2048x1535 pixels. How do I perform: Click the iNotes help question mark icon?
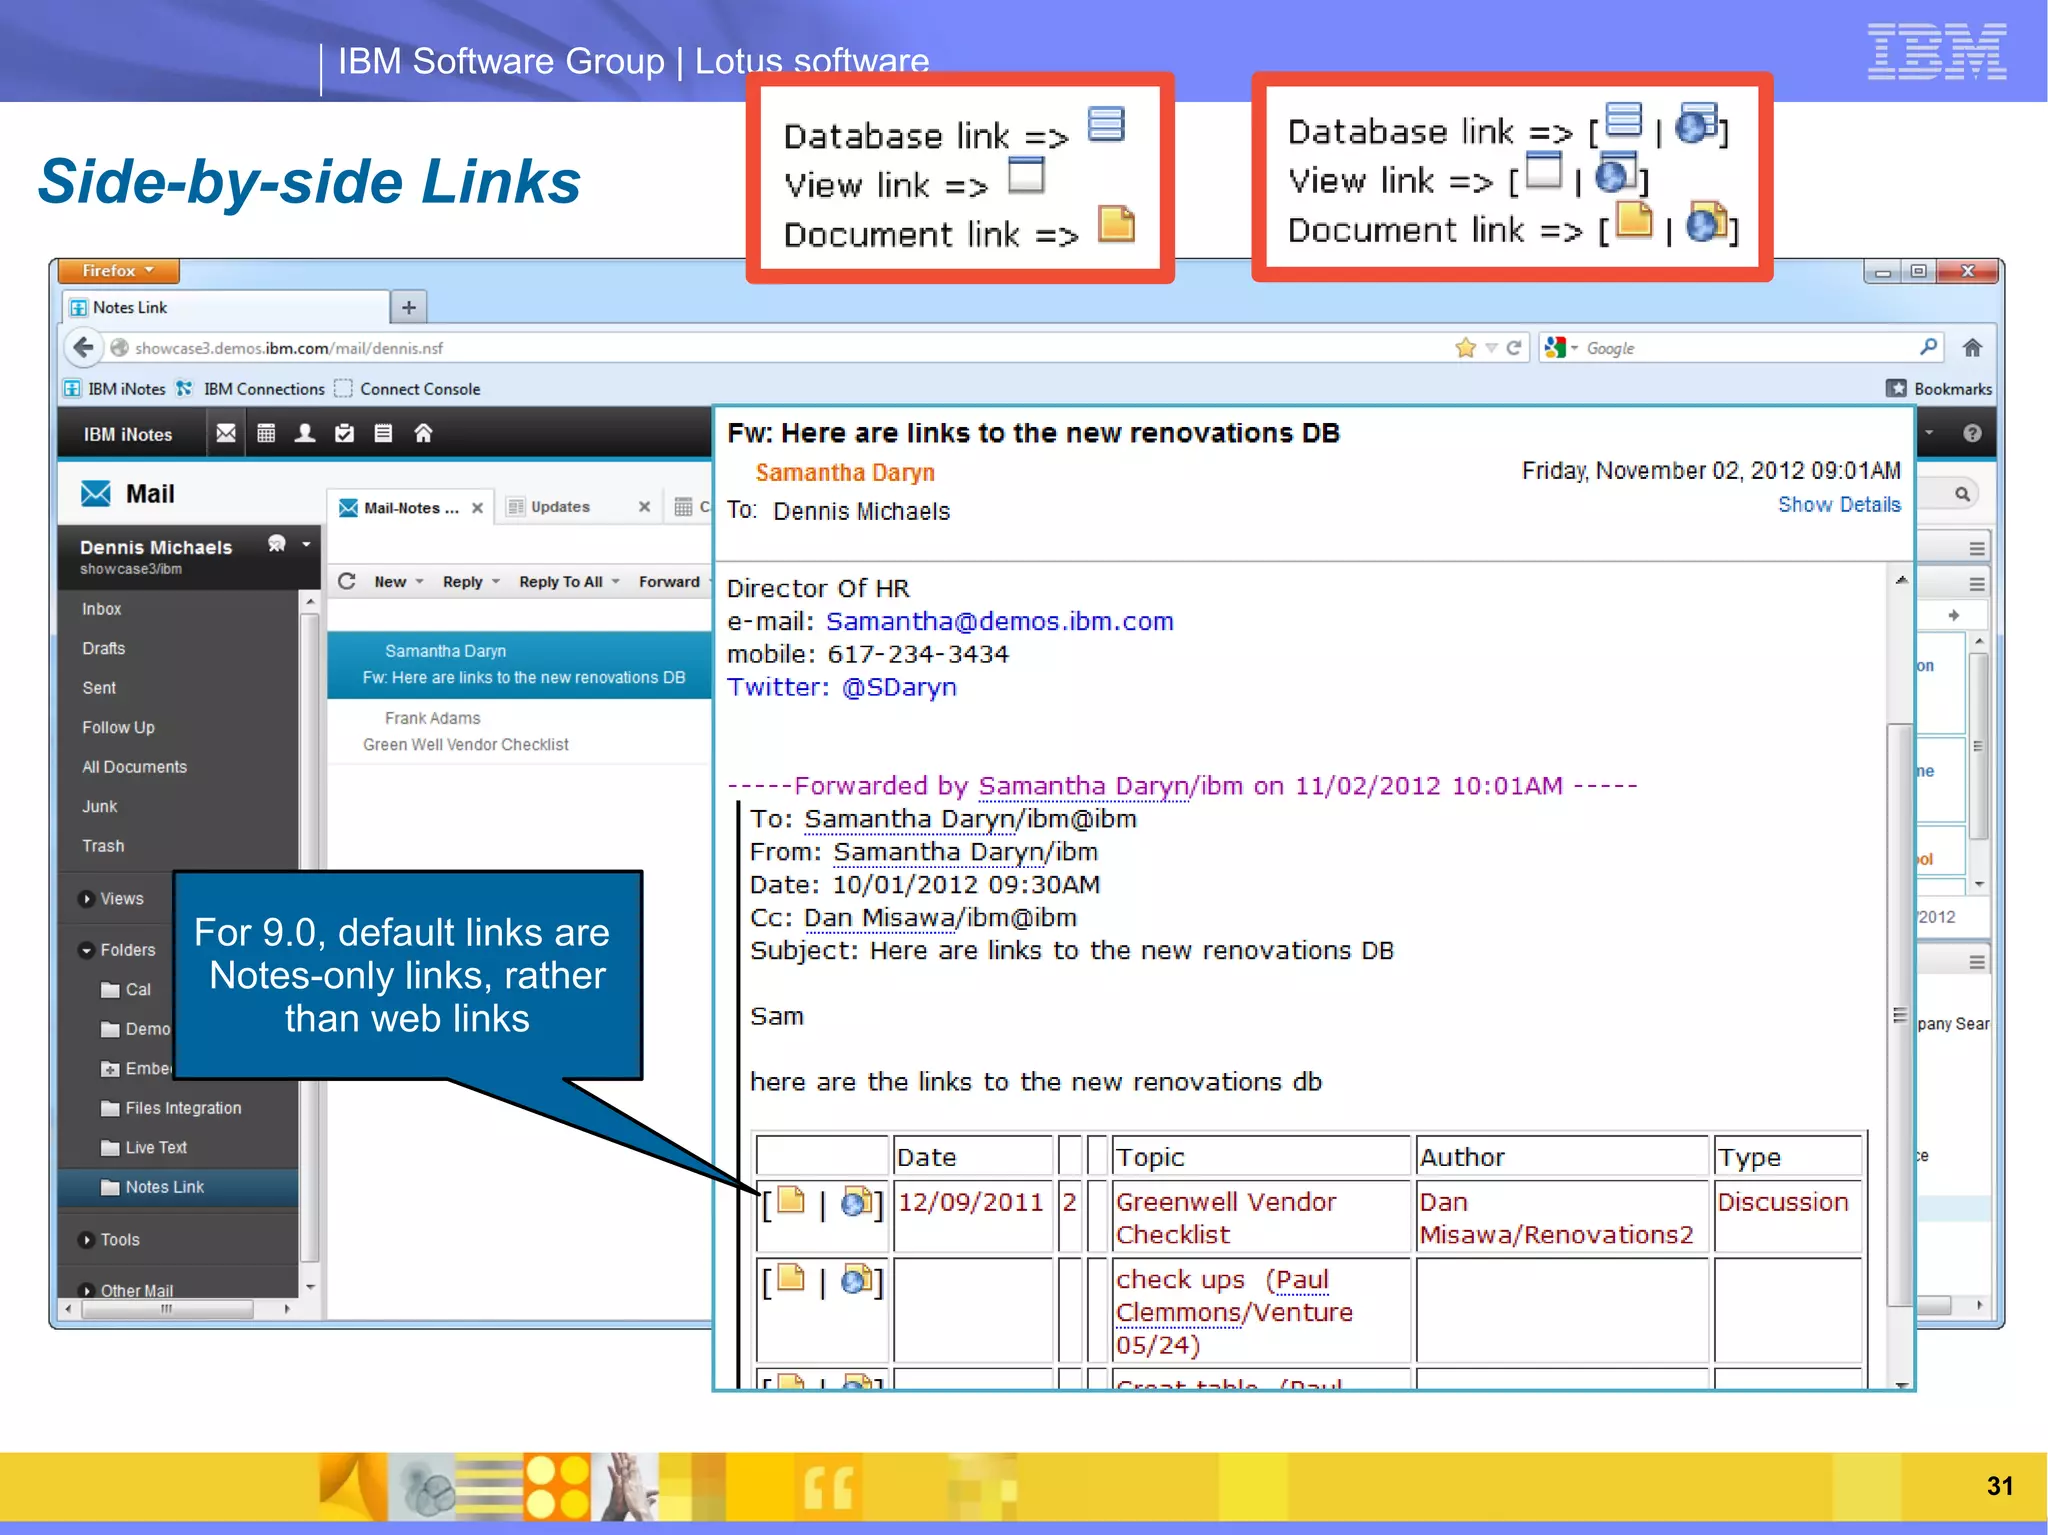pos(1972,433)
